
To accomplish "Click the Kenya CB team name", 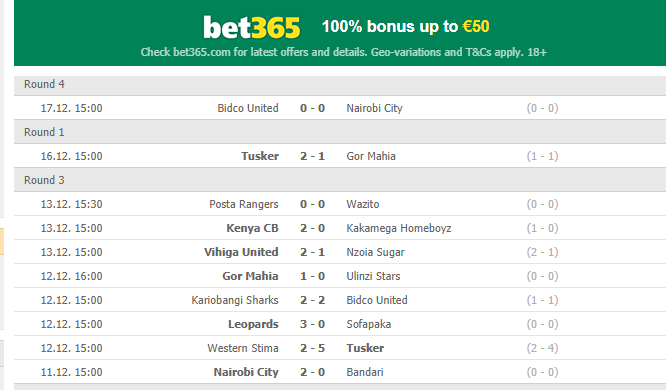I will 252,228.
